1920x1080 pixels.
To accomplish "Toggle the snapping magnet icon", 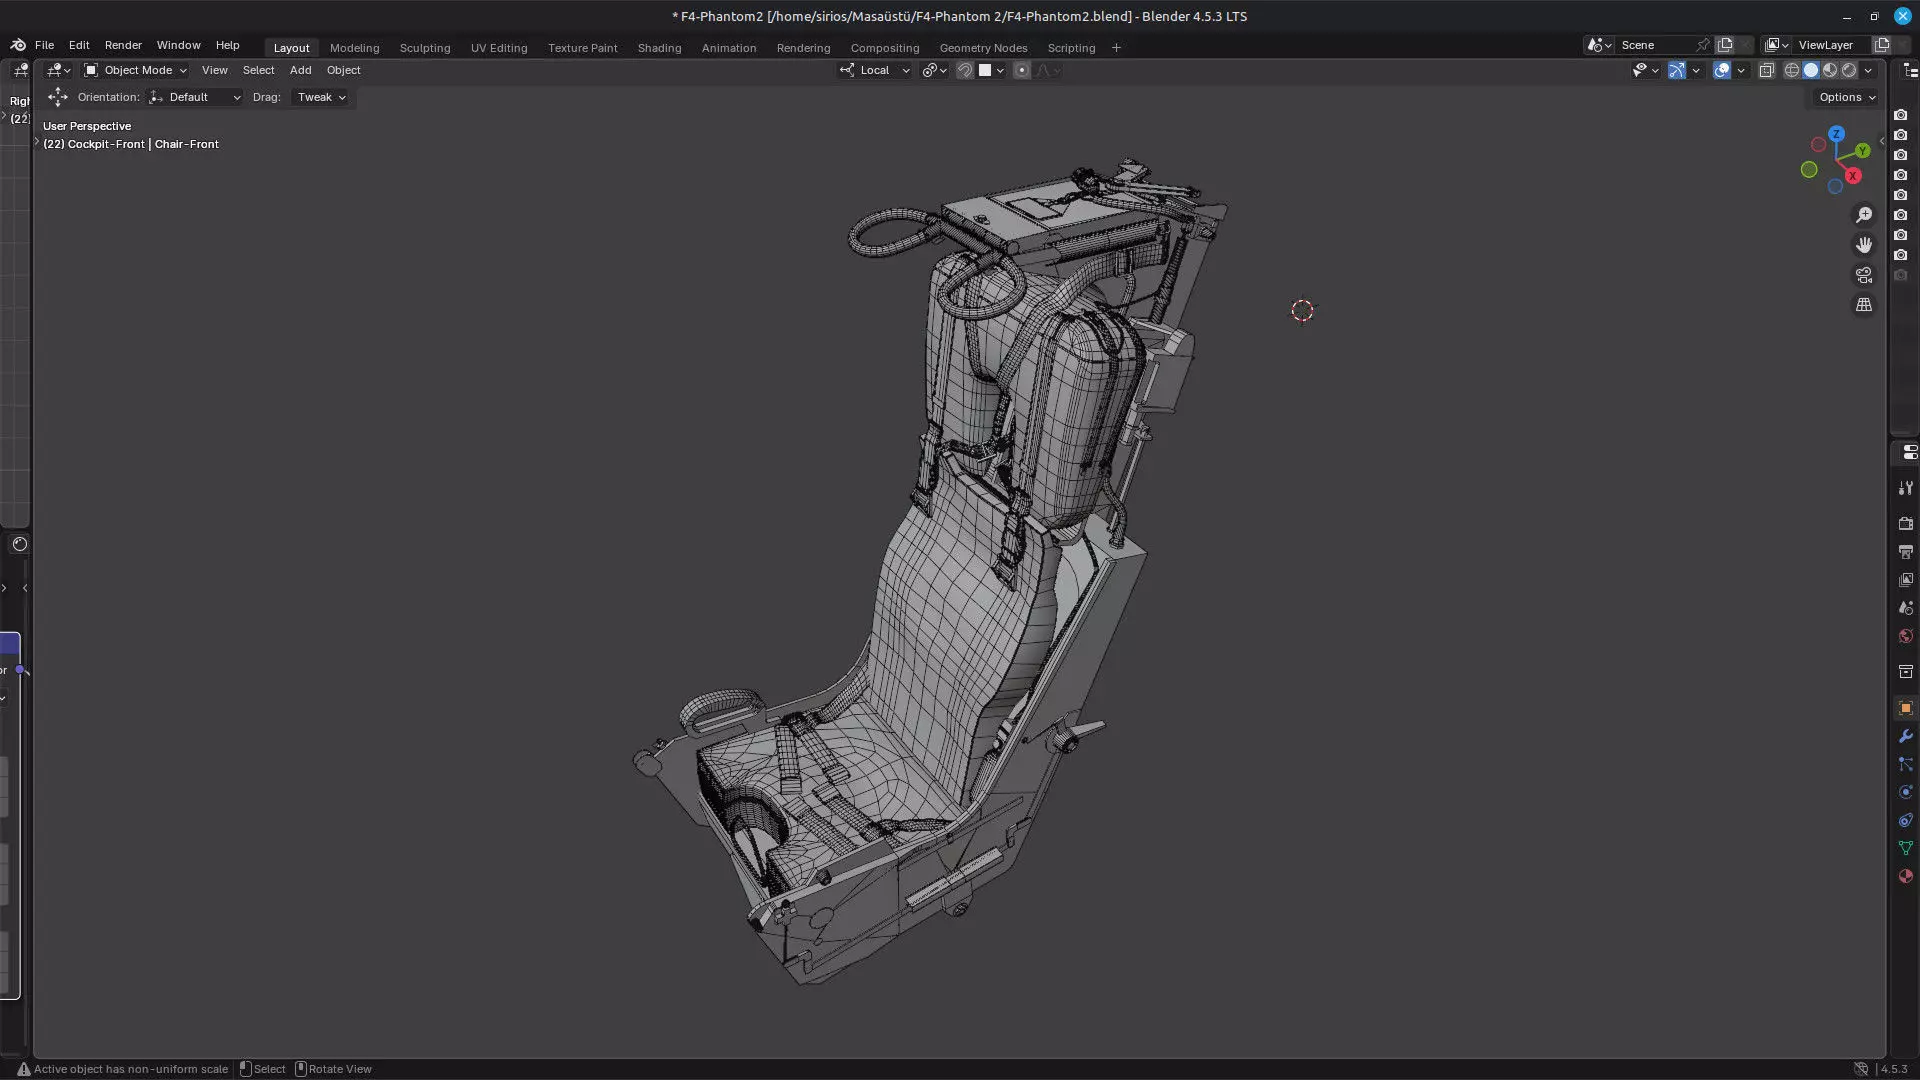I will (x=965, y=70).
